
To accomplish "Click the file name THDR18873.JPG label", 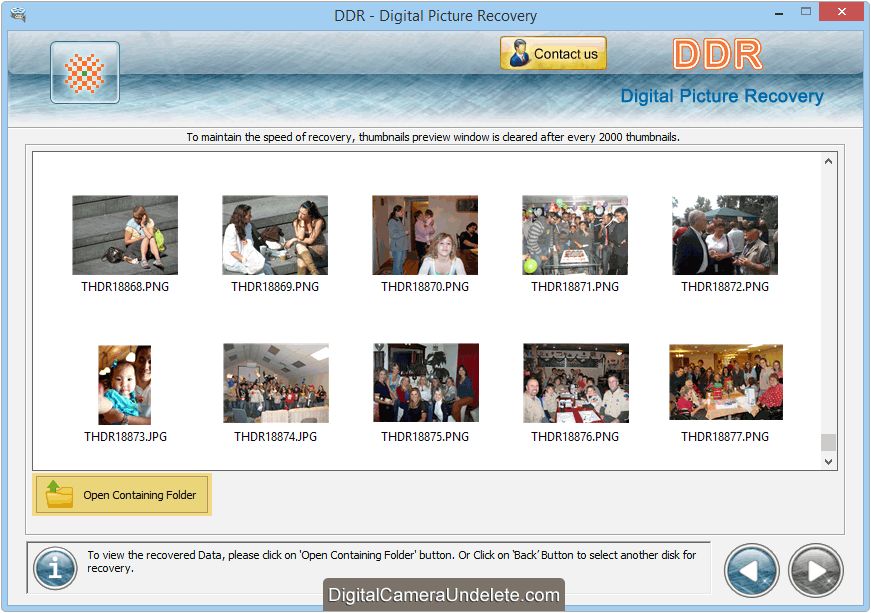I will 126,436.
